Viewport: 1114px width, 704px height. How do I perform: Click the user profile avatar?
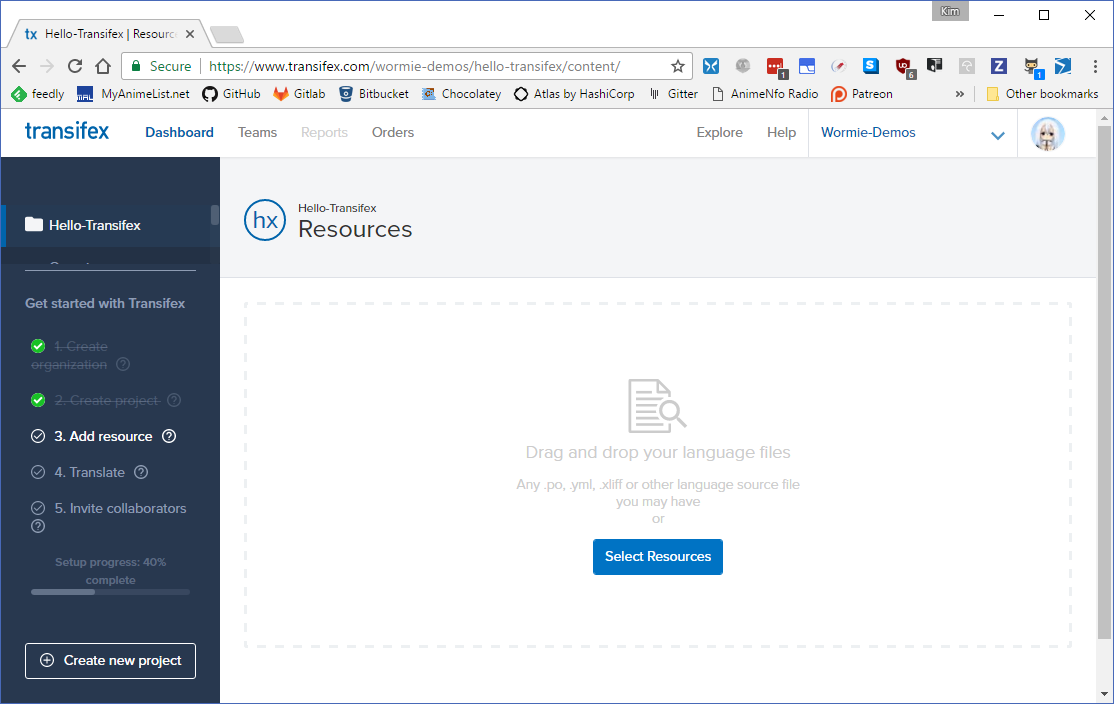[1047, 134]
